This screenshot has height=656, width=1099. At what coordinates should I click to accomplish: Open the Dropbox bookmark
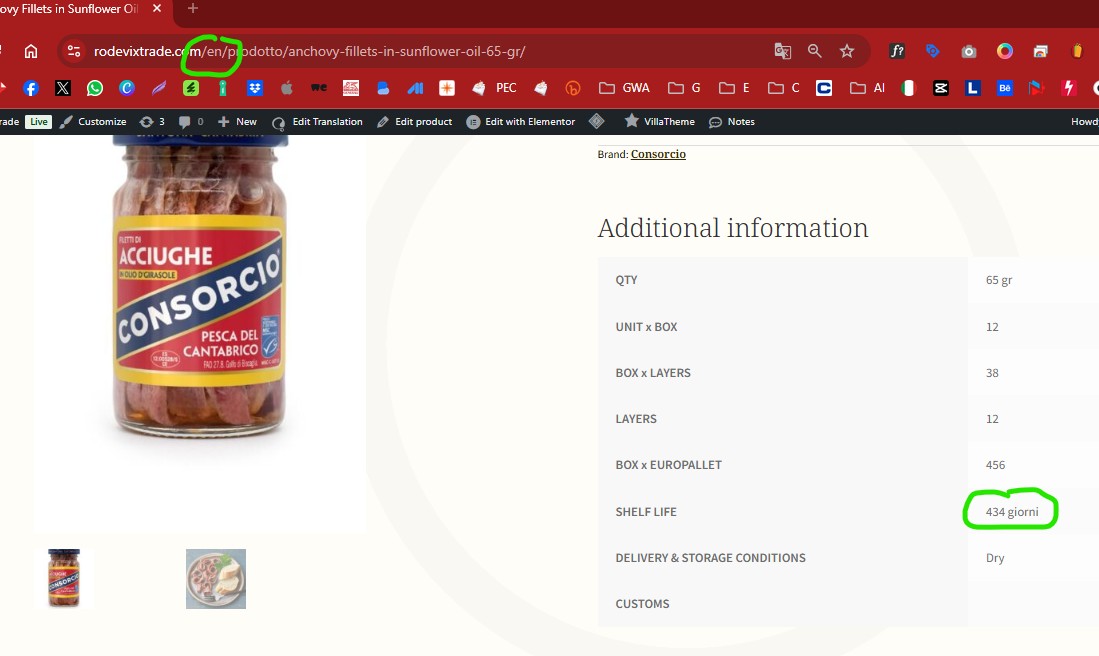click(254, 88)
